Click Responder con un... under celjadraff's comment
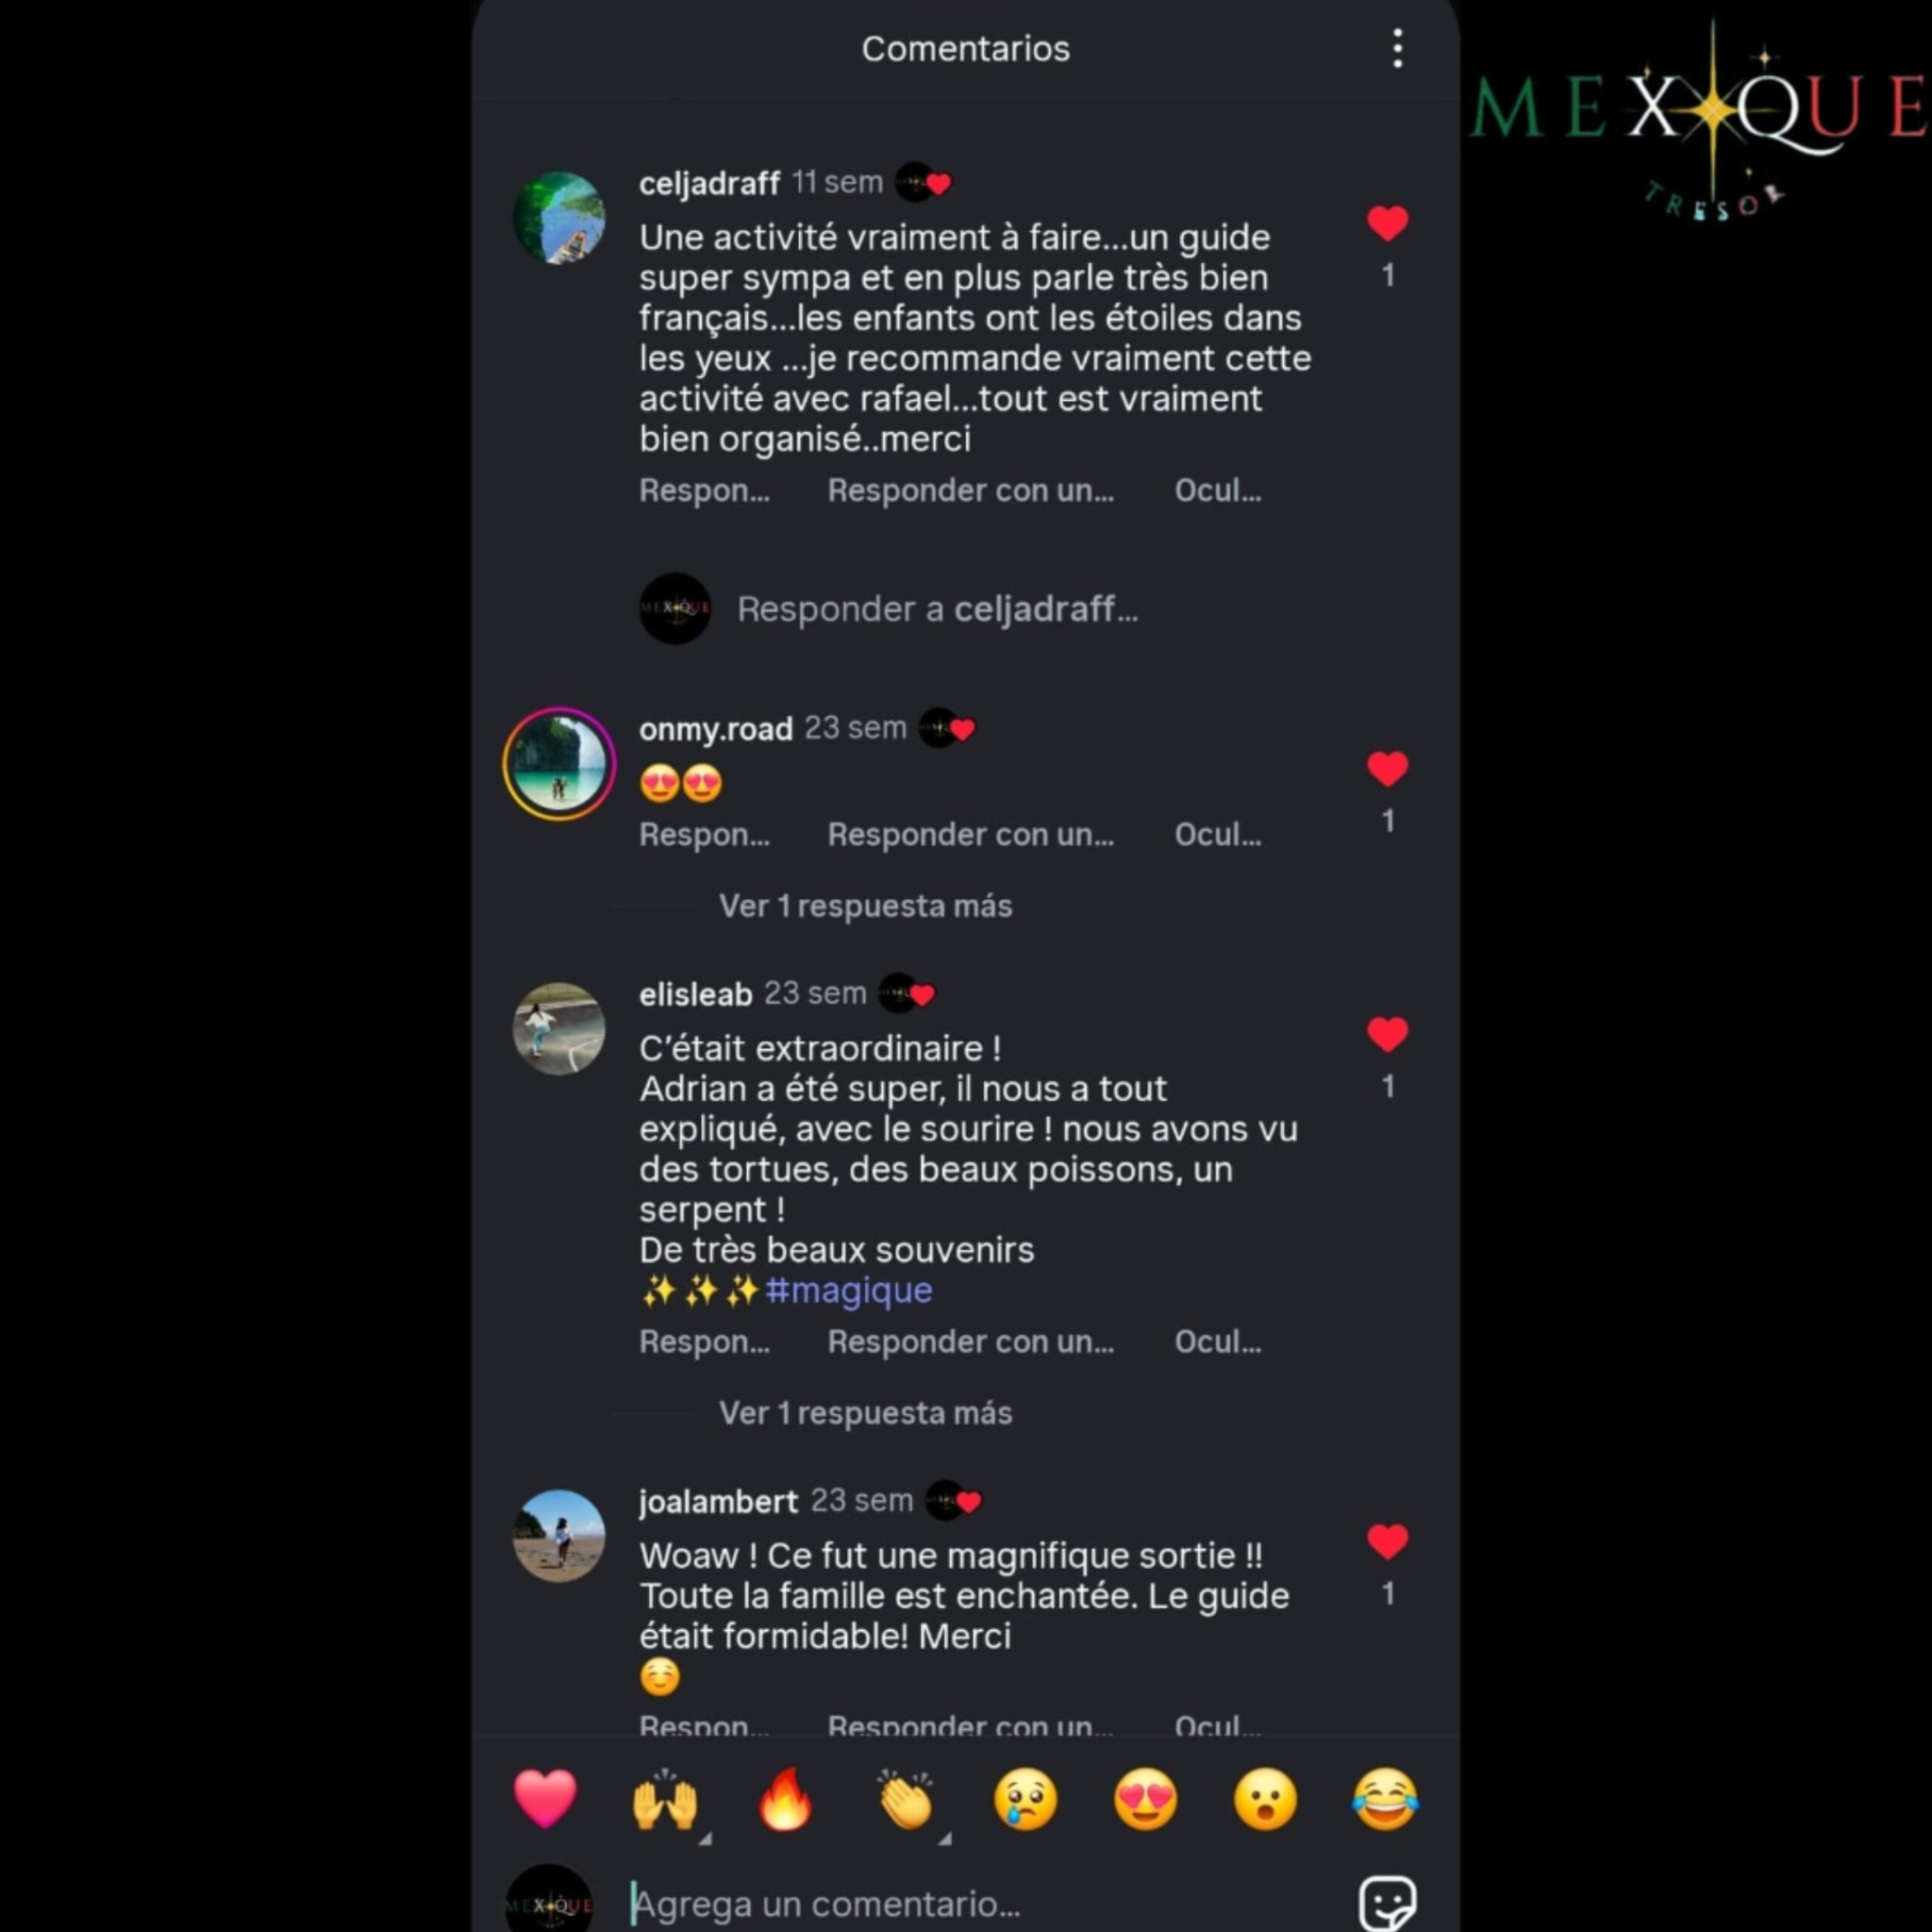 [971, 491]
